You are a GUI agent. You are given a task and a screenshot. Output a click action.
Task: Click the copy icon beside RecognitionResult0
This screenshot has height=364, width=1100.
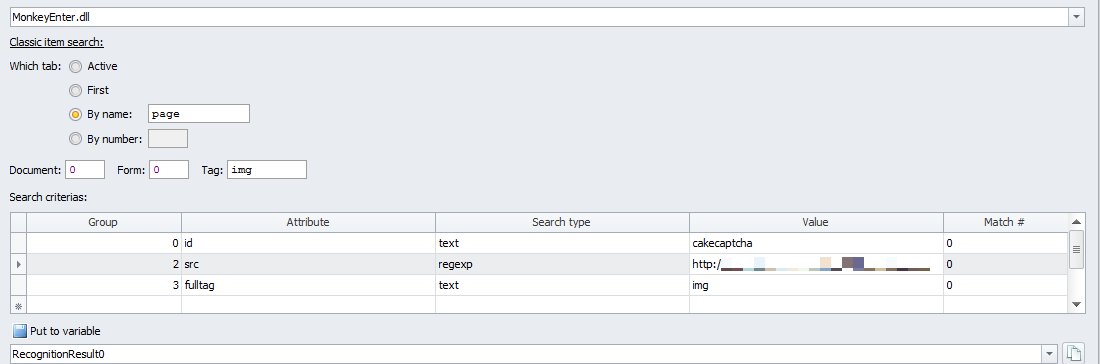(1071, 353)
